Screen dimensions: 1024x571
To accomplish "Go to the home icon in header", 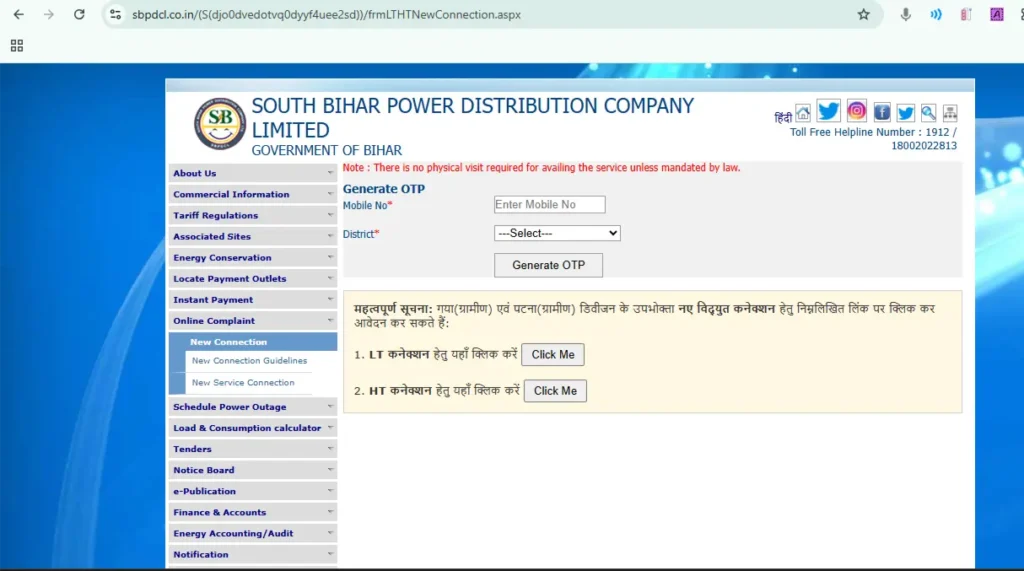I will coord(803,112).
